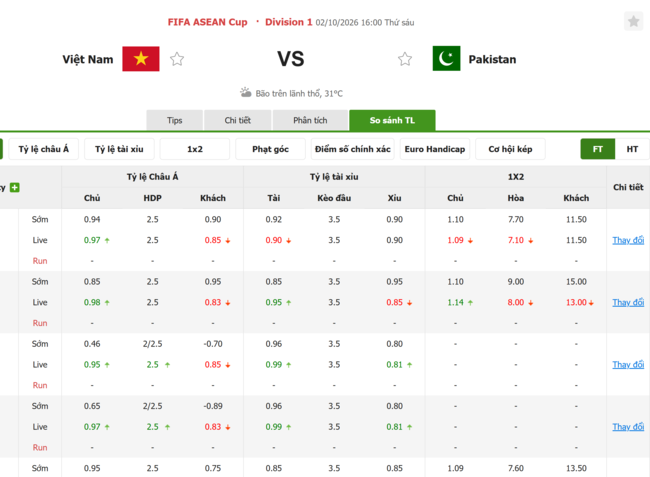This screenshot has width=650, height=477.
Task: Open Thay đổi link in third bookmaker row
Action: point(628,365)
